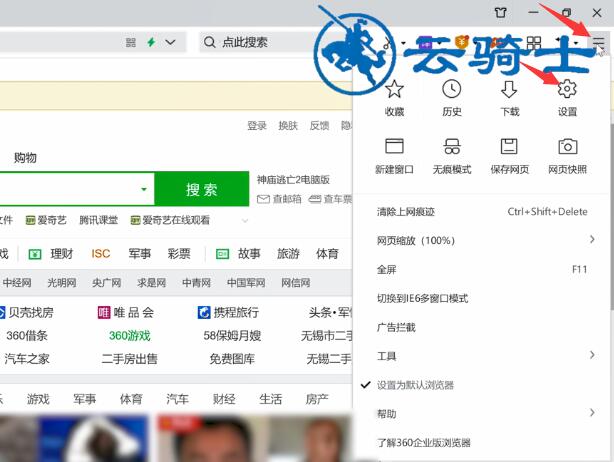Open 爱奇艺在线观看 link
The image size is (614, 462).
coord(170,220)
